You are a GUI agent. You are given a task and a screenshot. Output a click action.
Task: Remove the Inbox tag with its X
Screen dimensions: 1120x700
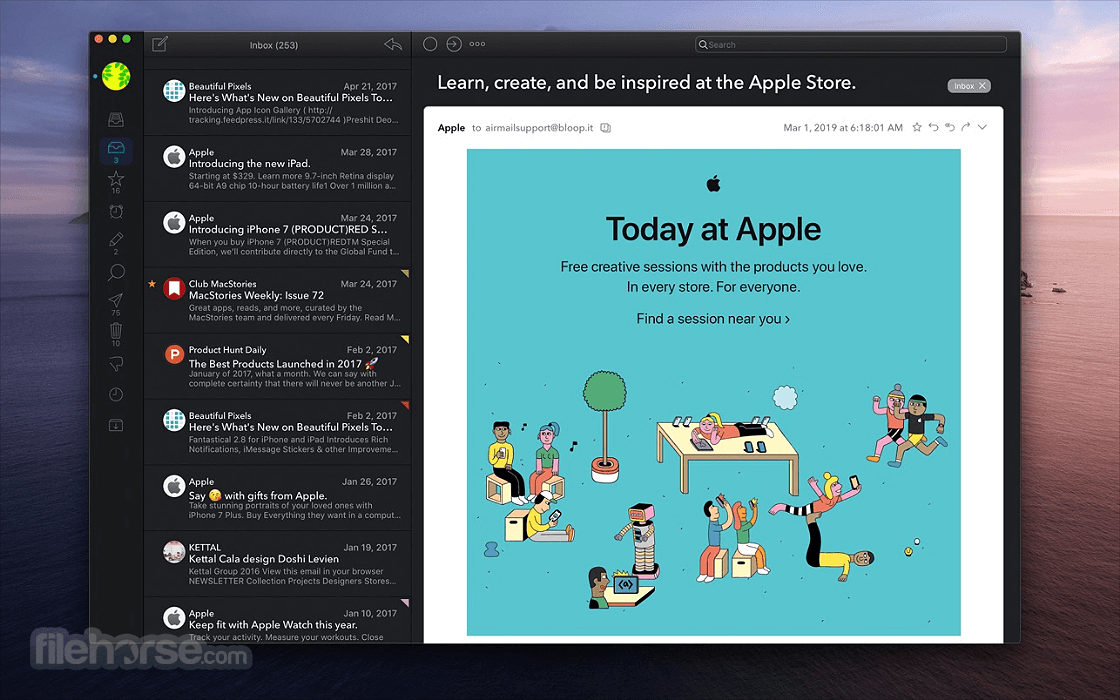pos(982,86)
